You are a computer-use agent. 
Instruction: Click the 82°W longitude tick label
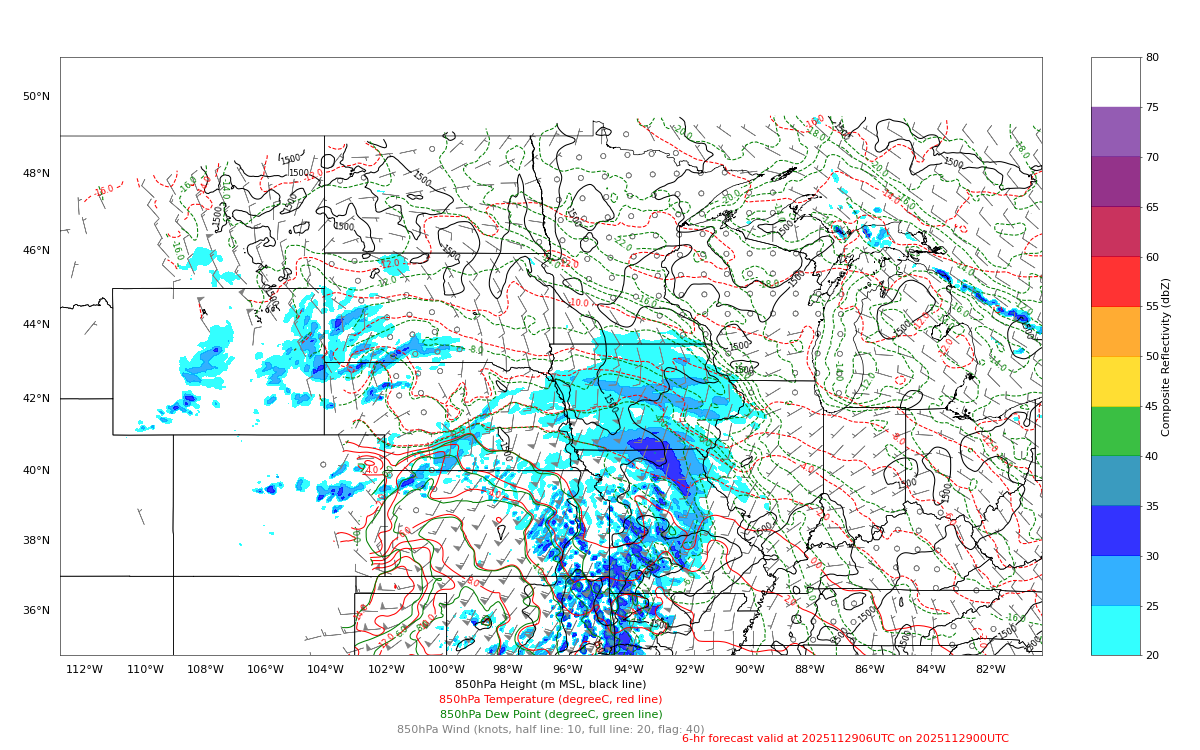991,670
